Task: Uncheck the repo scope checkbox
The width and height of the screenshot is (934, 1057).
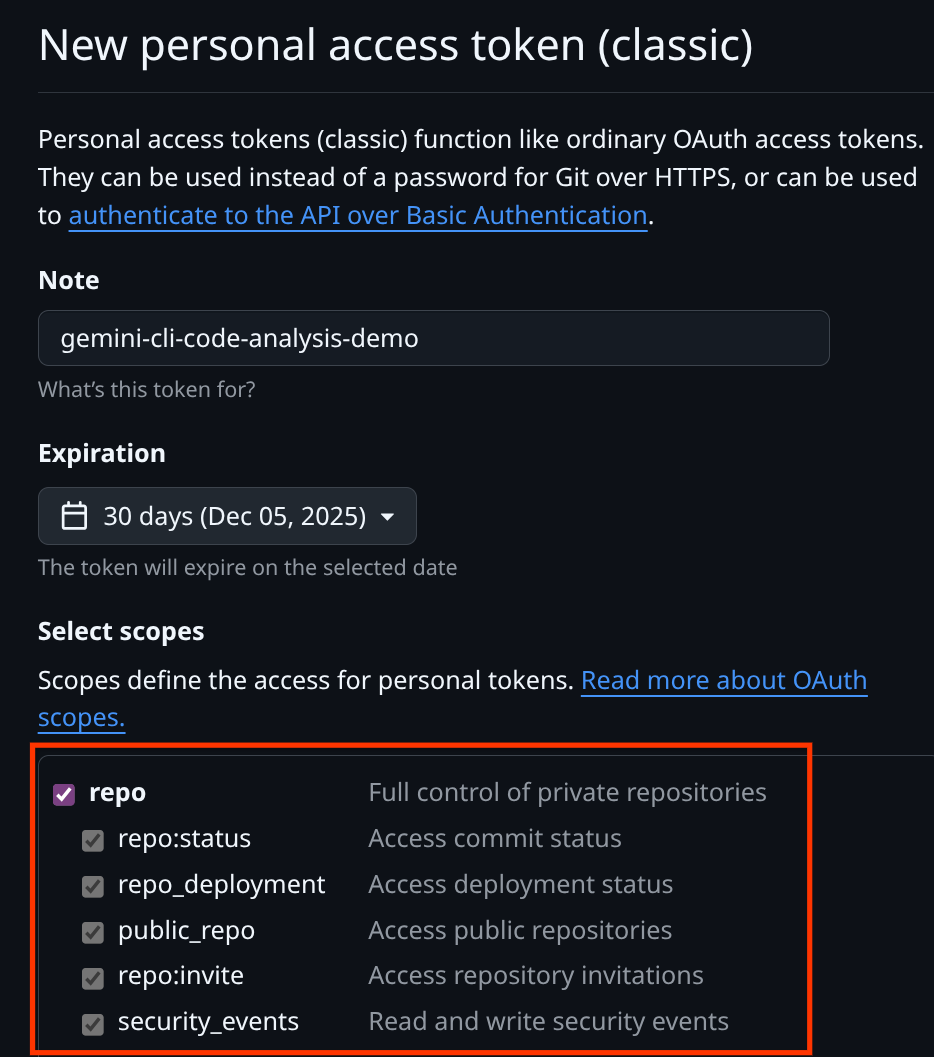Action: coord(64,794)
